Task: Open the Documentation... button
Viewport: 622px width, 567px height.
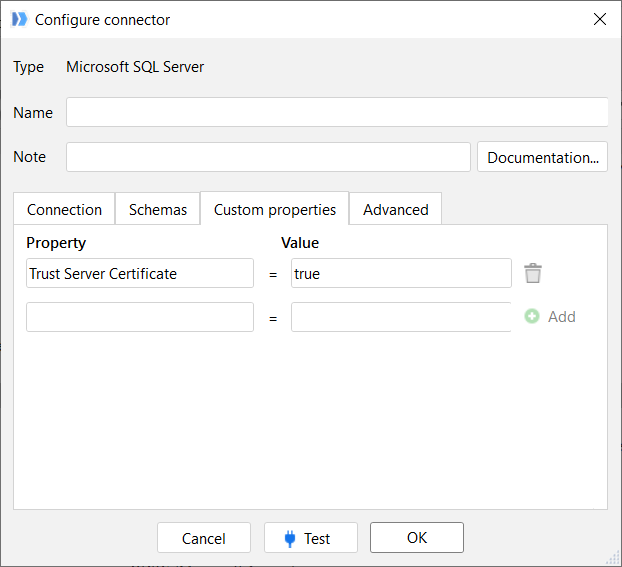Action: [x=542, y=157]
